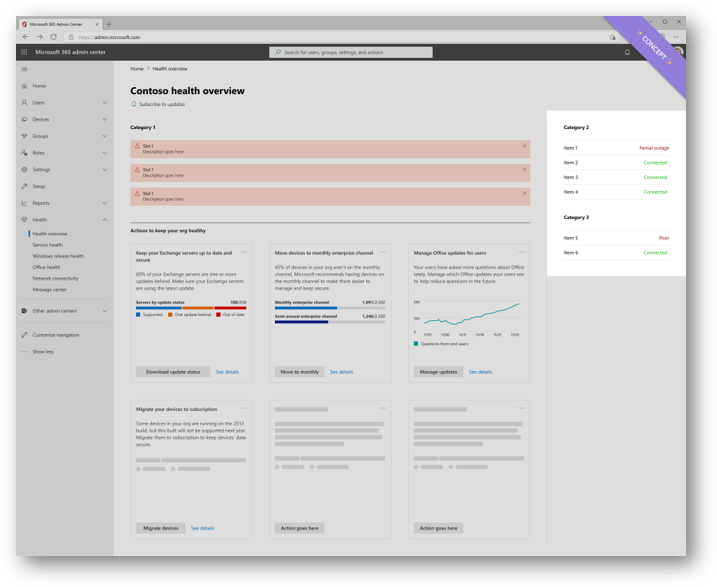Screen dimensions: 717x587
Task: Click Home breadcrumb link
Action: point(137,69)
